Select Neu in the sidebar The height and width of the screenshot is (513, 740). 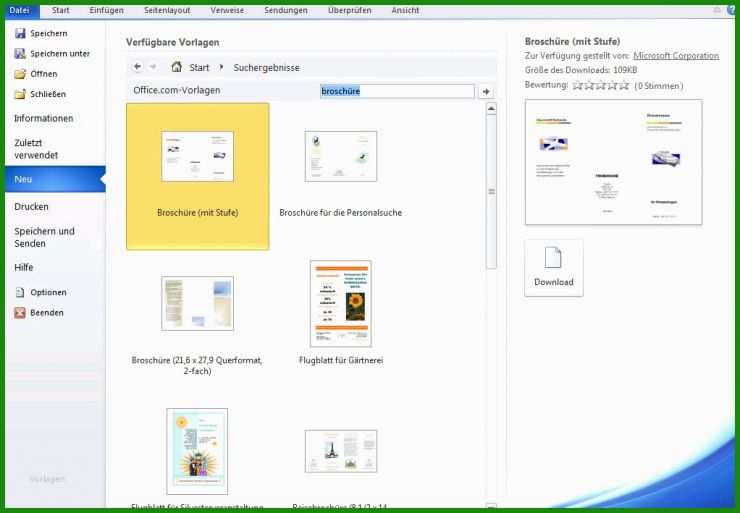point(55,179)
